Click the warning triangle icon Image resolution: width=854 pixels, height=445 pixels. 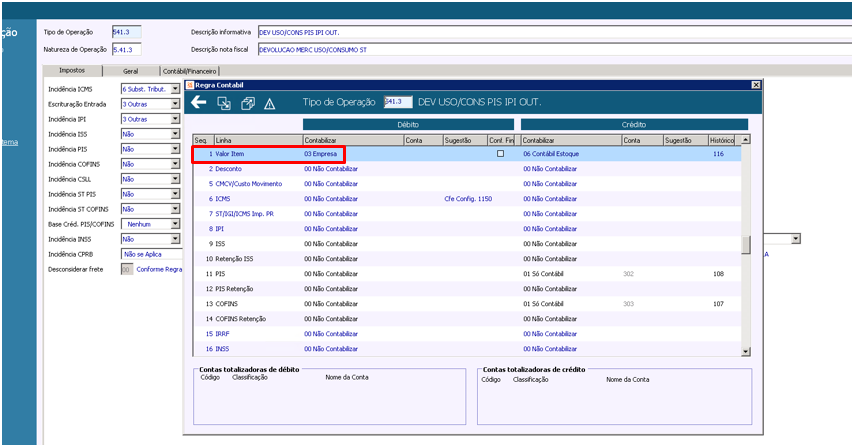click(x=269, y=103)
